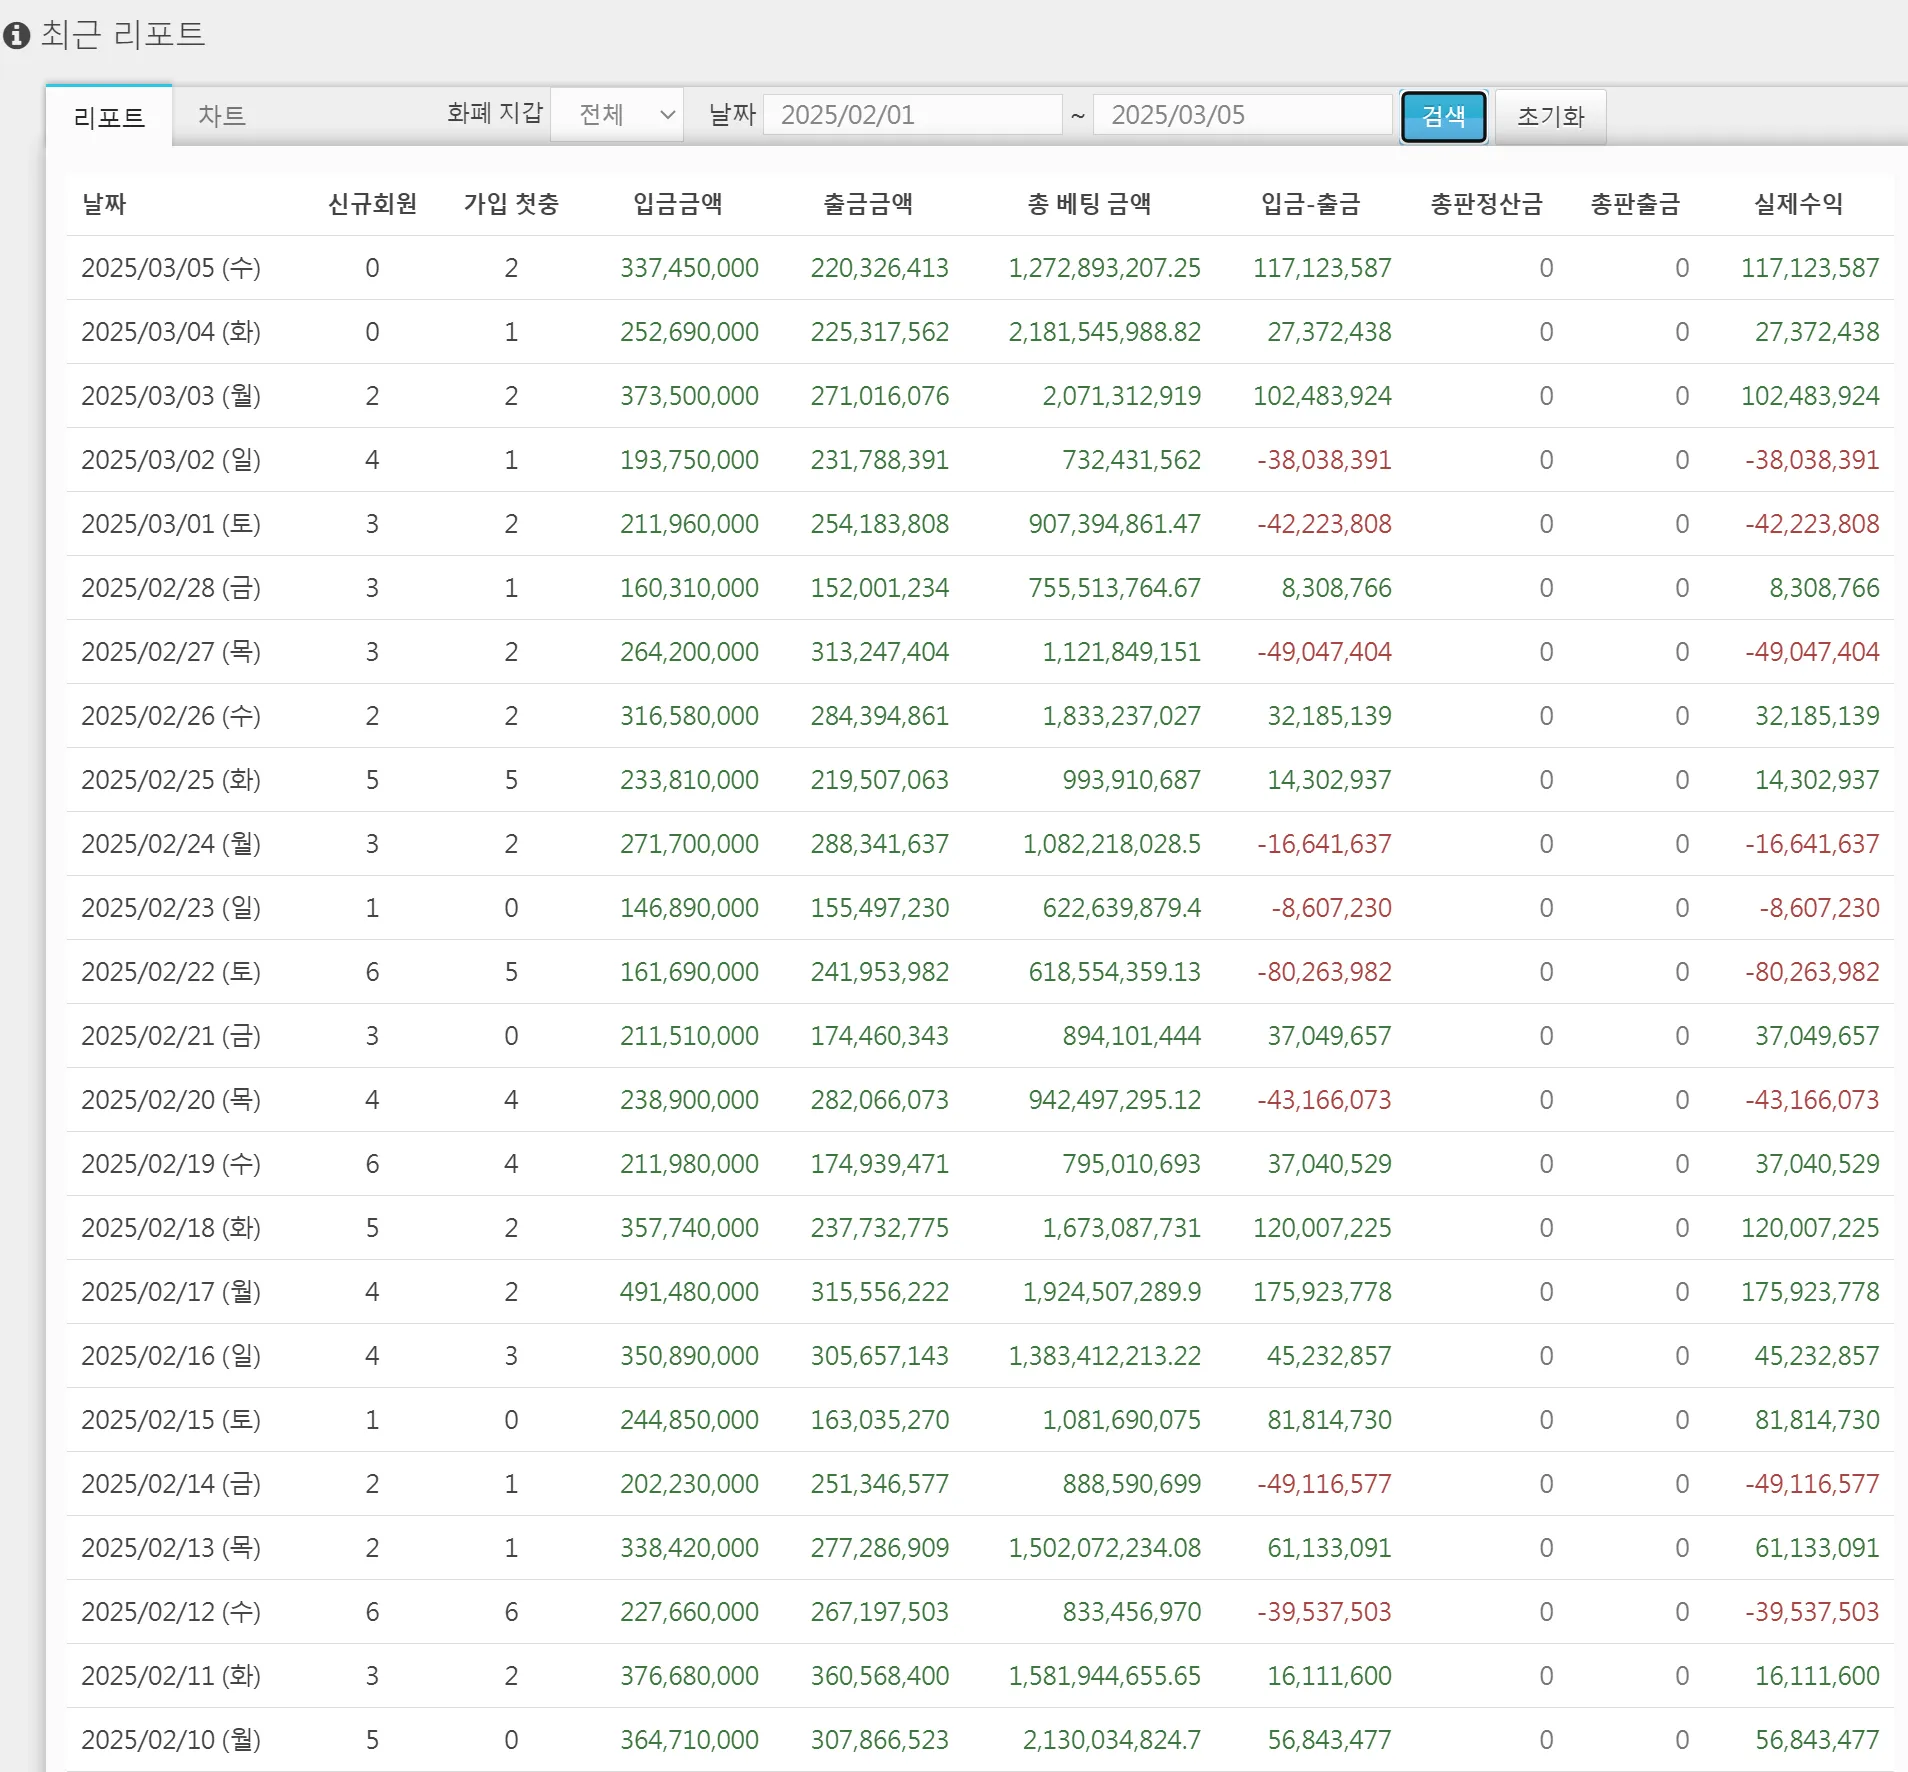The image size is (1908, 1772).
Task: Click withdrawal amount 241,953,982
Action: (x=879, y=972)
